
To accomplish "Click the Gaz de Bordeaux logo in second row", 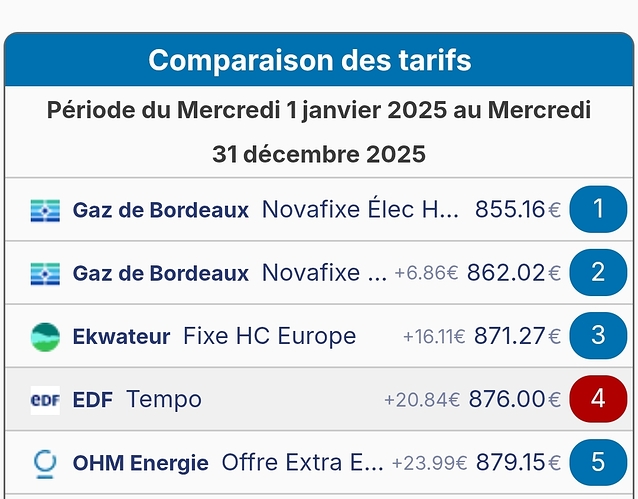I will click(45, 273).
